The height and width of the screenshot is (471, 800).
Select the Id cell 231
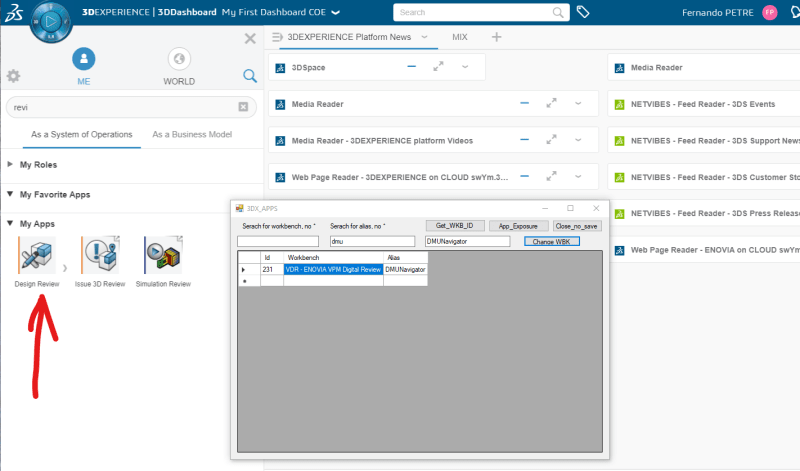[272, 269]
